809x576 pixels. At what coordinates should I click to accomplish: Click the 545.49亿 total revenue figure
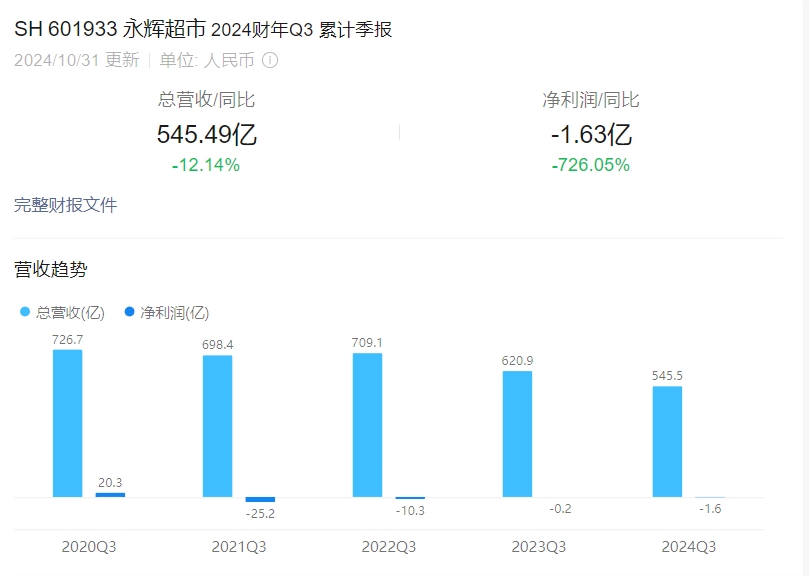coord(206,135)
